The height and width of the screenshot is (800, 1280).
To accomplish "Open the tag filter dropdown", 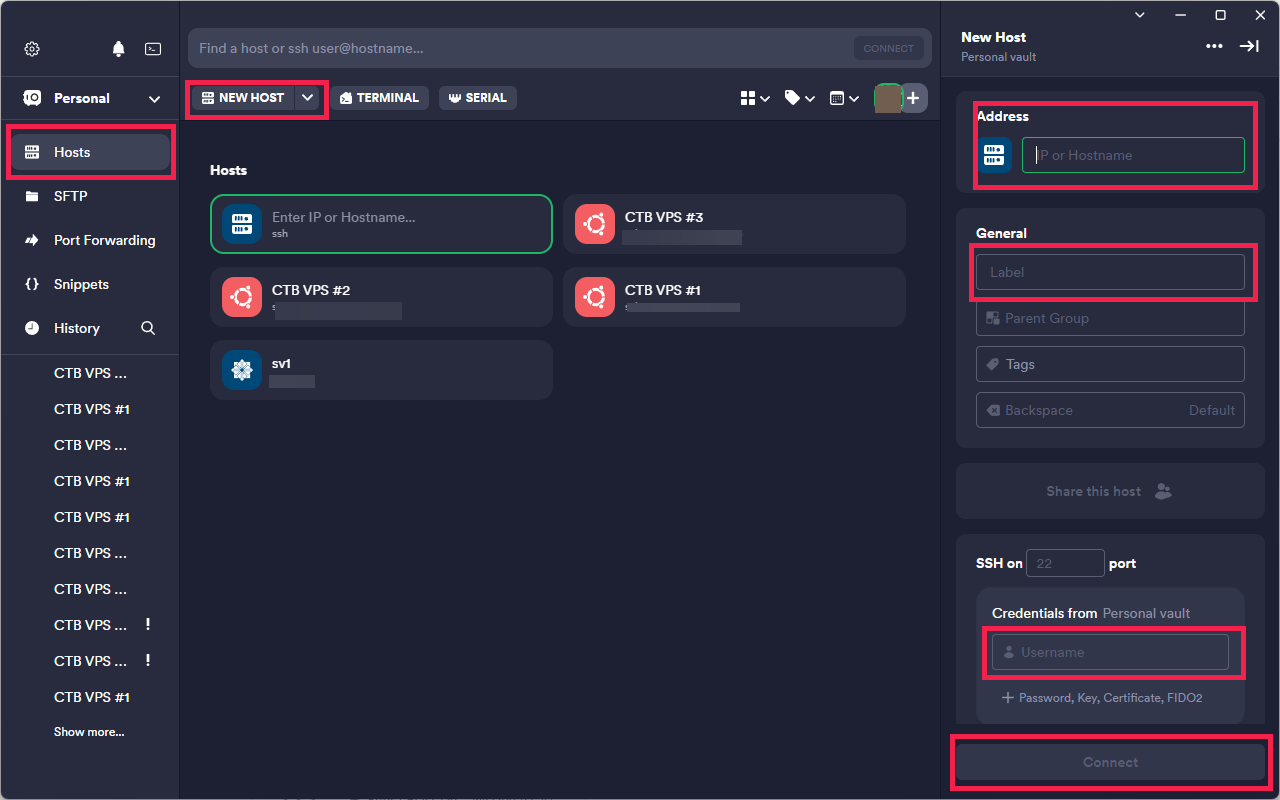I will 799,98.
